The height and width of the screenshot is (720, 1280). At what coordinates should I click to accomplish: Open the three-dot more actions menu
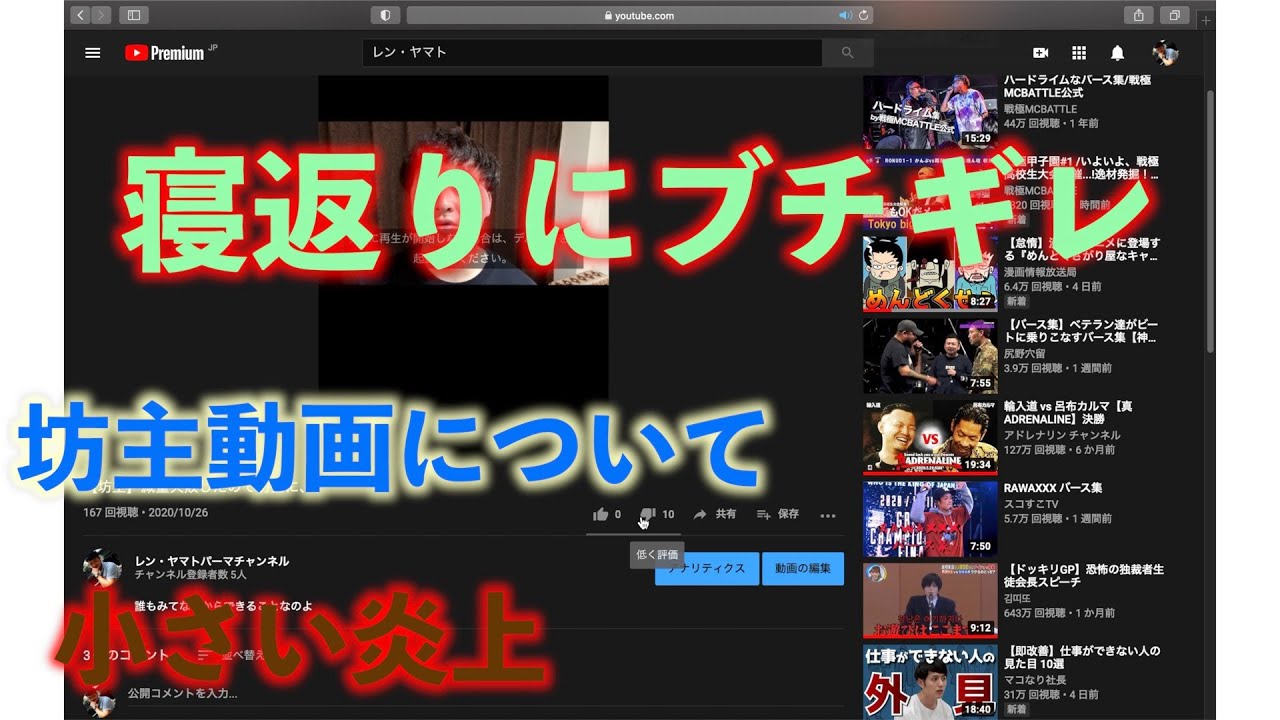[x=827, y=515]
